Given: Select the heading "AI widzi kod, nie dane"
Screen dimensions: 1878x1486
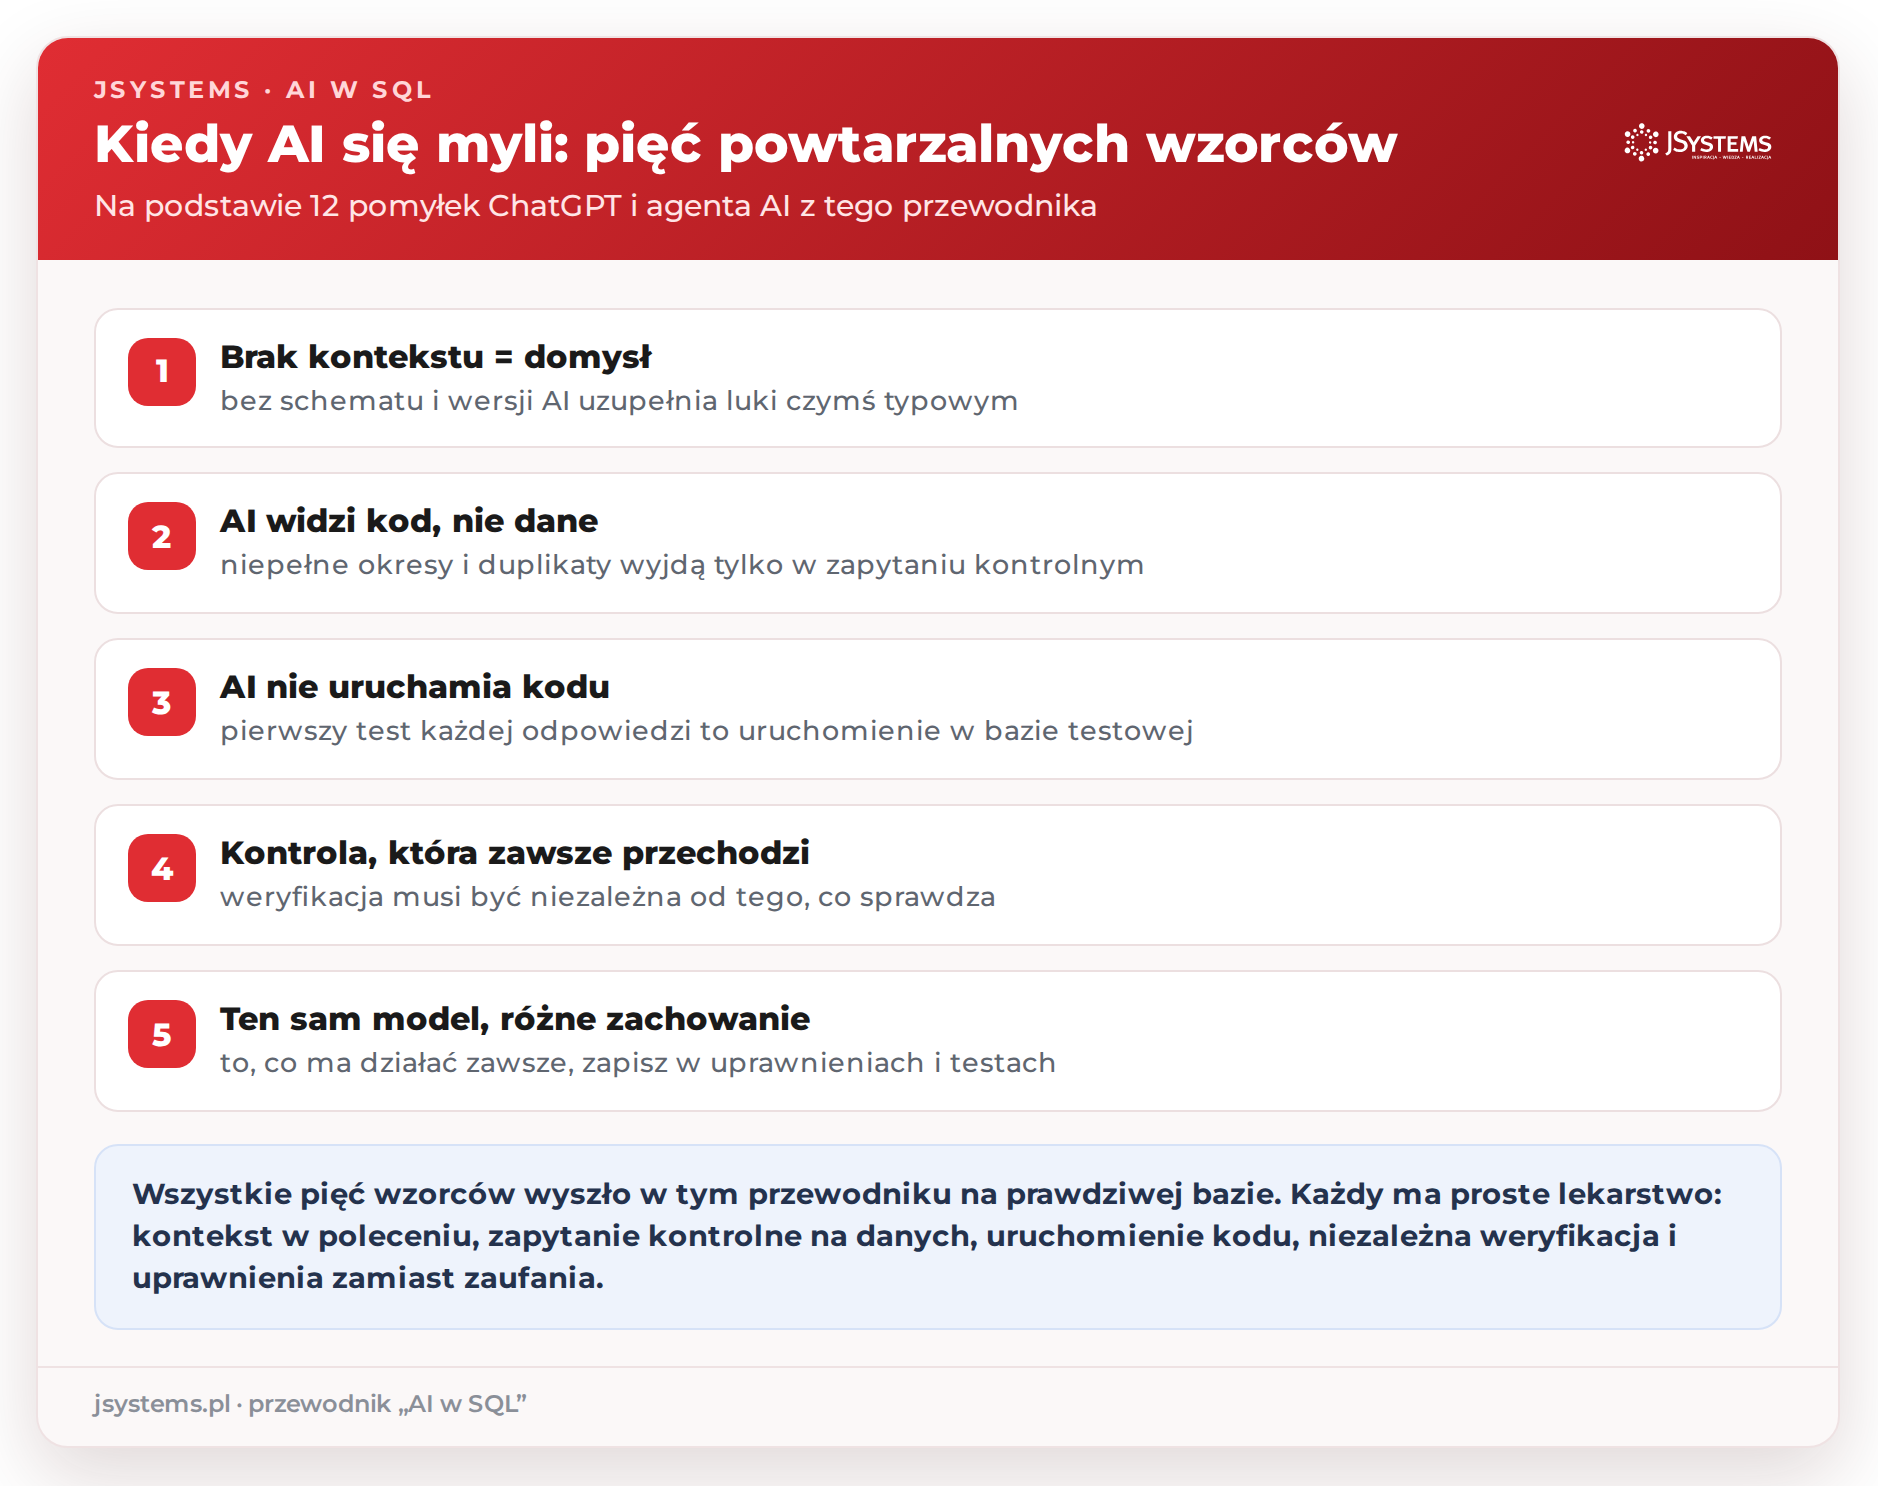Looking at the screenshot, I should (x=409, y=521).
